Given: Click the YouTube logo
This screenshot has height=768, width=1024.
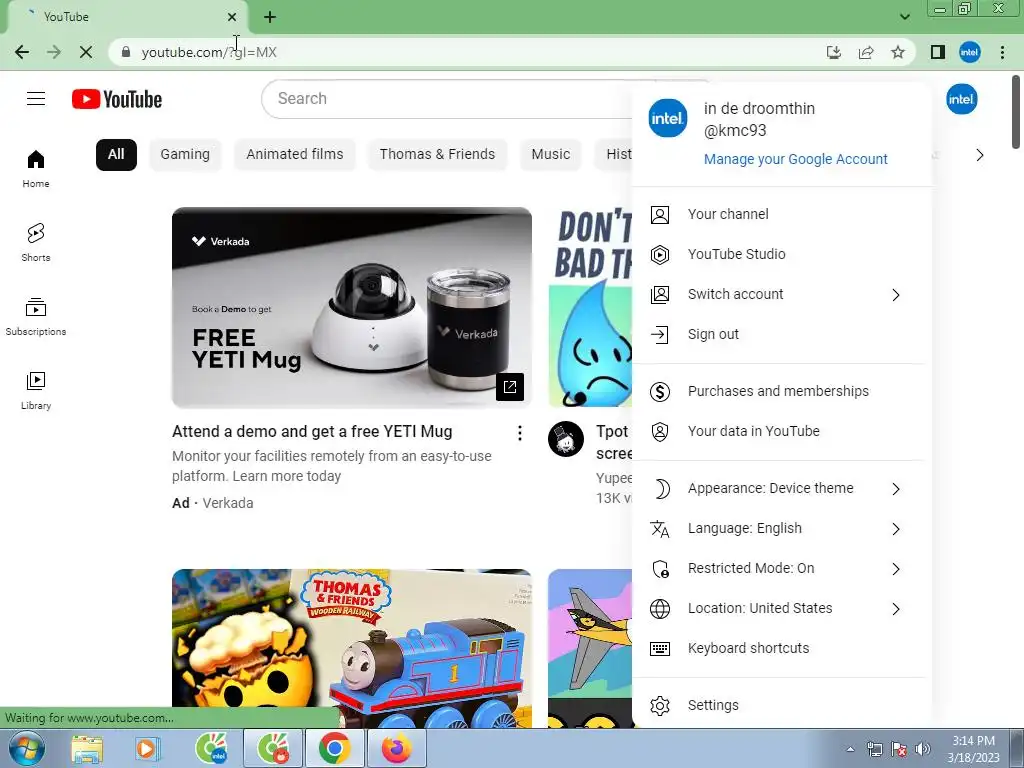Looking at the screenshot, I should 117,99.
